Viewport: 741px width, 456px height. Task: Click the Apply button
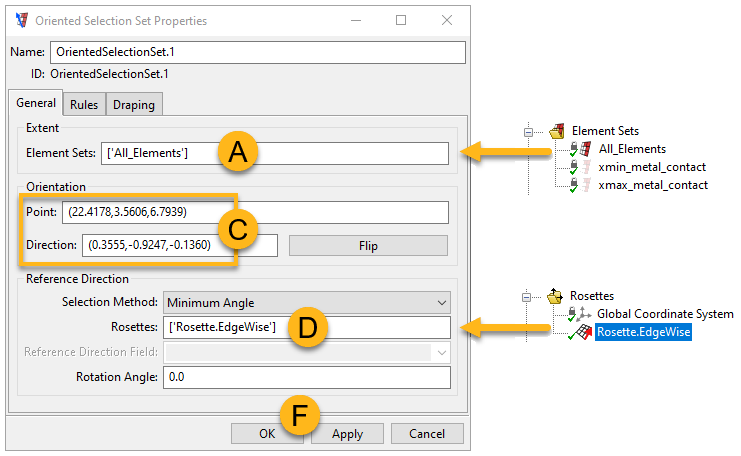(x=347, y=434)
